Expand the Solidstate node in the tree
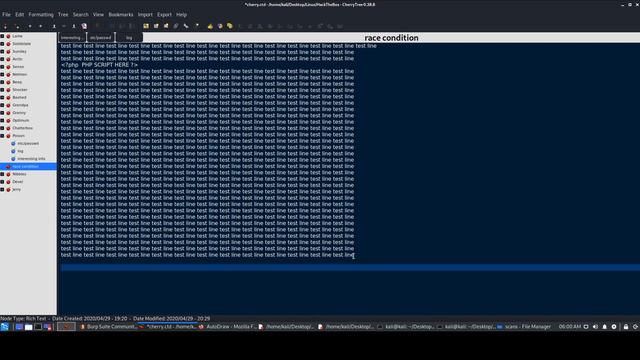 [x=2, y=44]
